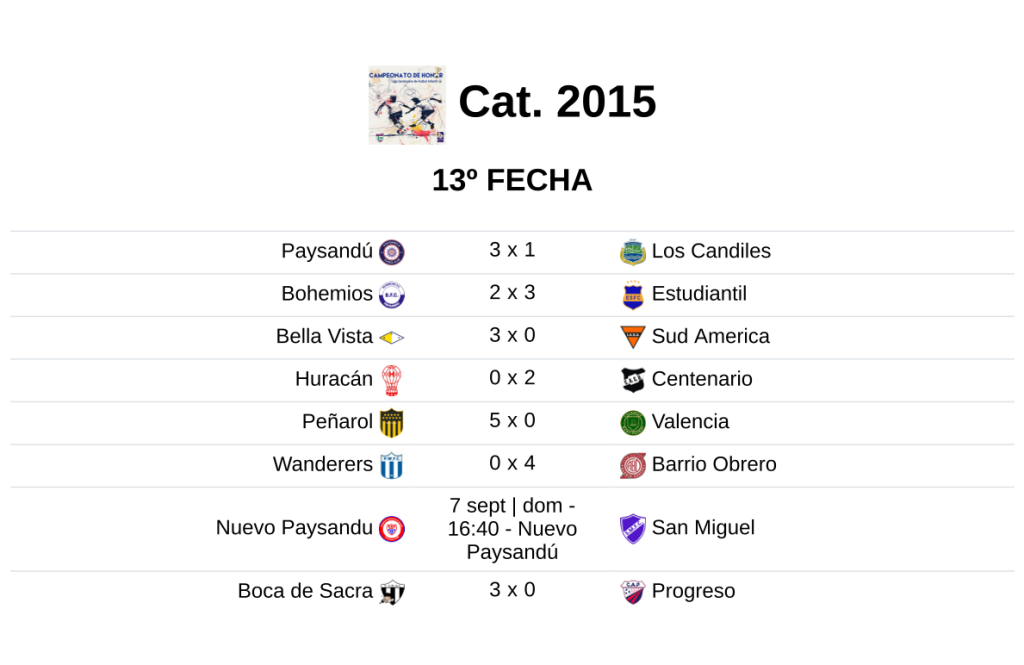Click the Peñarol 5 x 0 score
This screenshot has width=1024, height=665.
coord(512,420)
